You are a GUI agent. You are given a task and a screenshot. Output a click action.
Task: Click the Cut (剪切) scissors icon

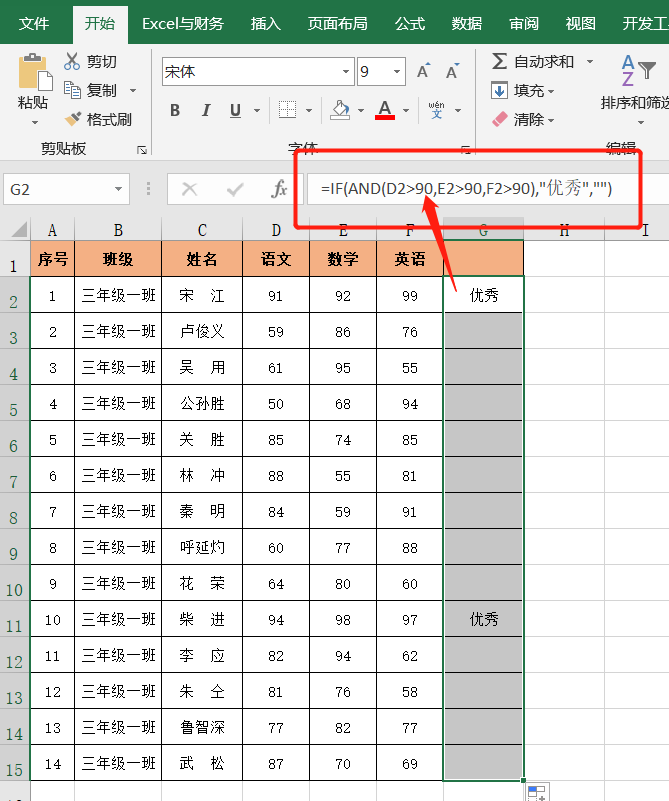(x=72, y=62)
